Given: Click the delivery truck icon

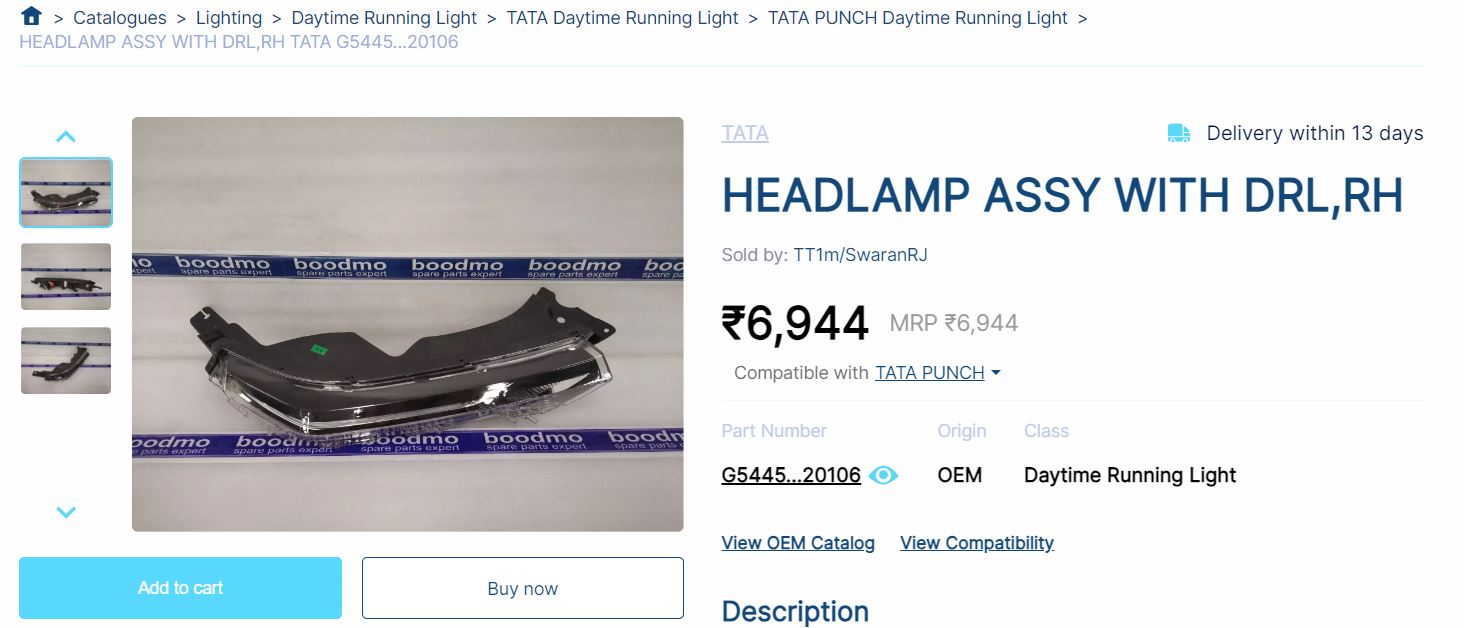Looking at the screenshot, I should click(1179, 133).
